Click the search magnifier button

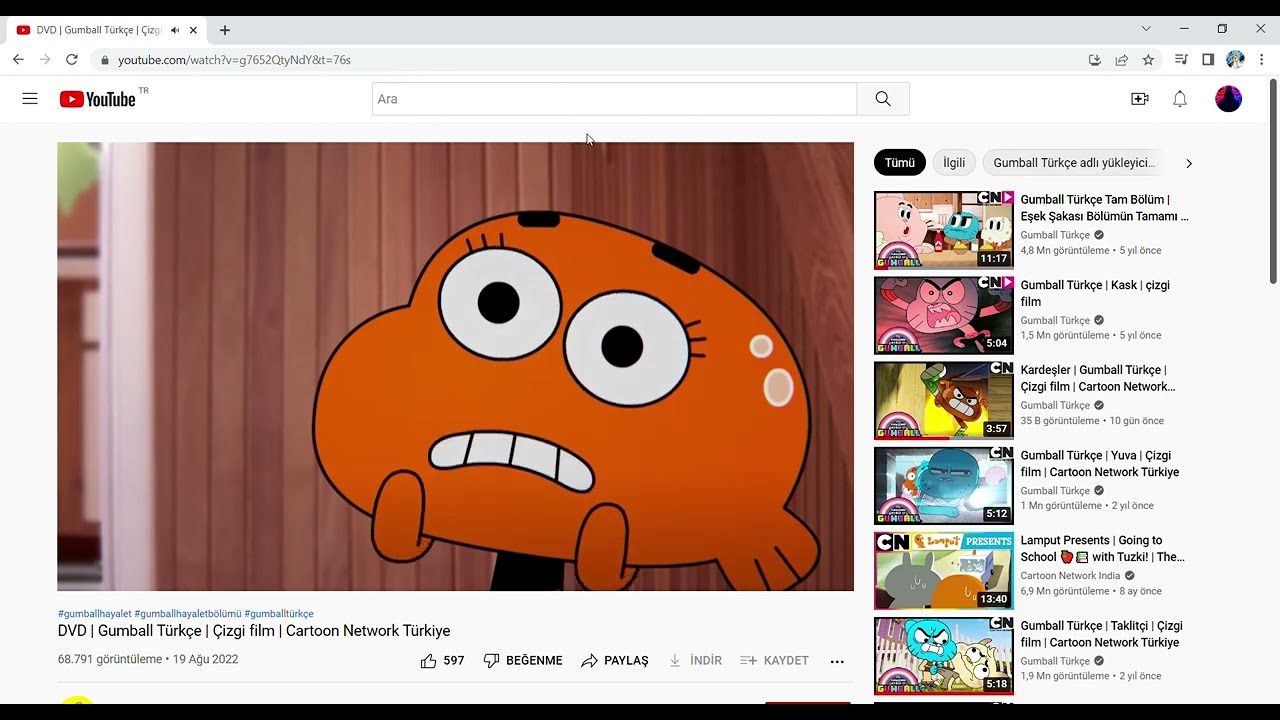point(883,99)
